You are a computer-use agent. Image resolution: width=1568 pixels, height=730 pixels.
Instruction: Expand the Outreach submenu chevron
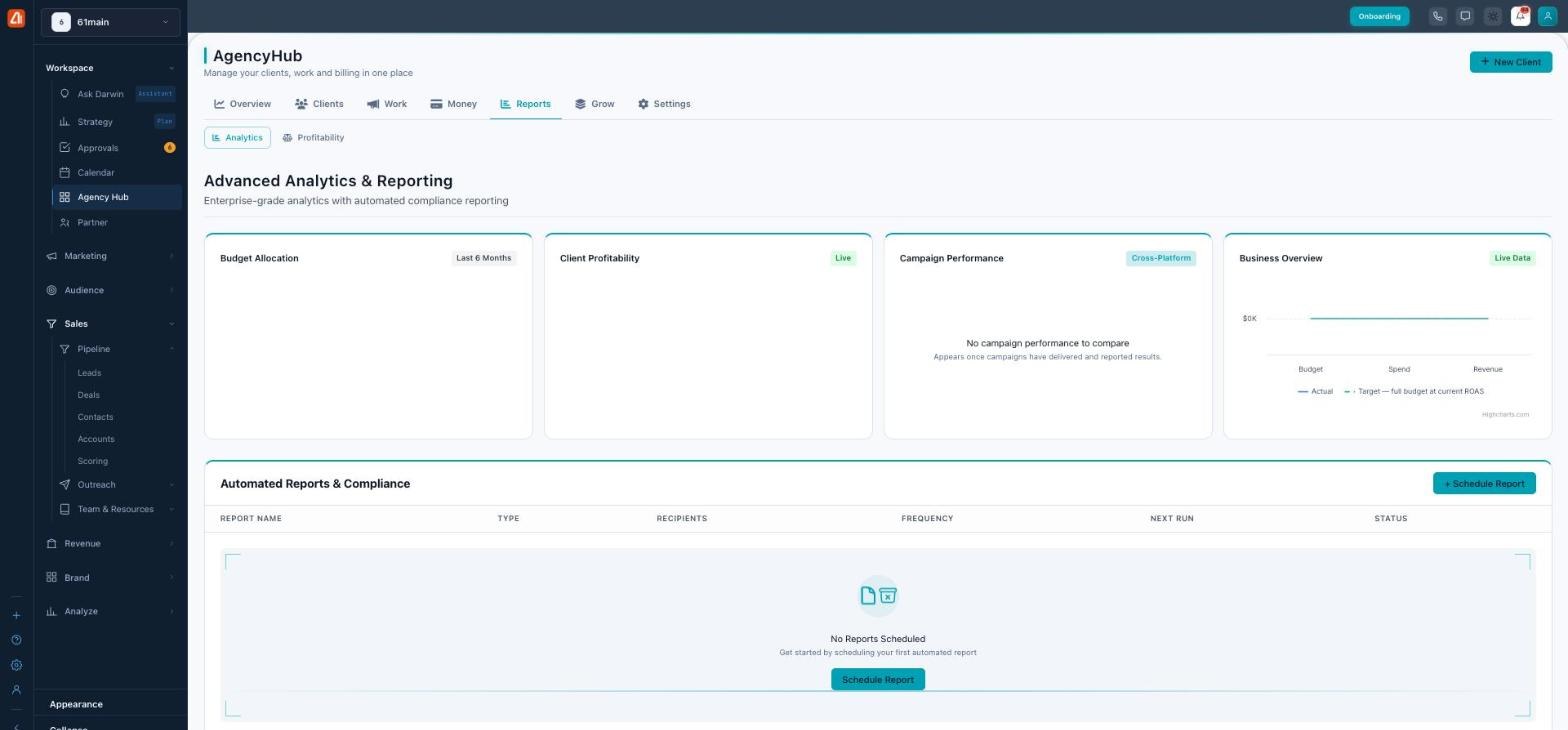pyautogui.click(x=171, y=485)
